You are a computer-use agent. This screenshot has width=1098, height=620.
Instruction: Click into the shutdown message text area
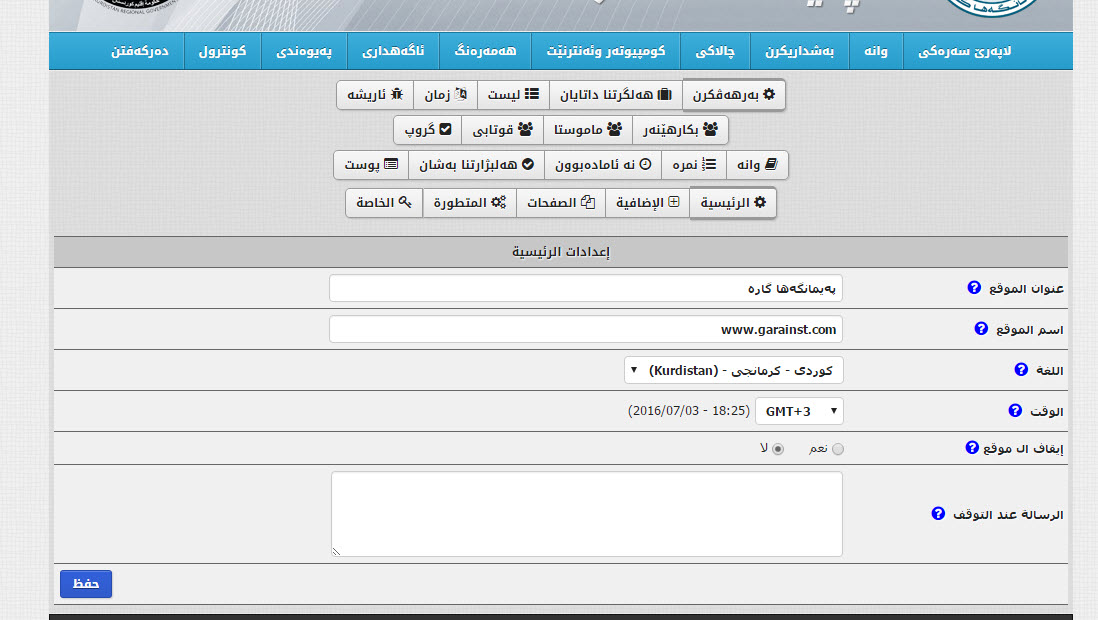pos(586,514)
